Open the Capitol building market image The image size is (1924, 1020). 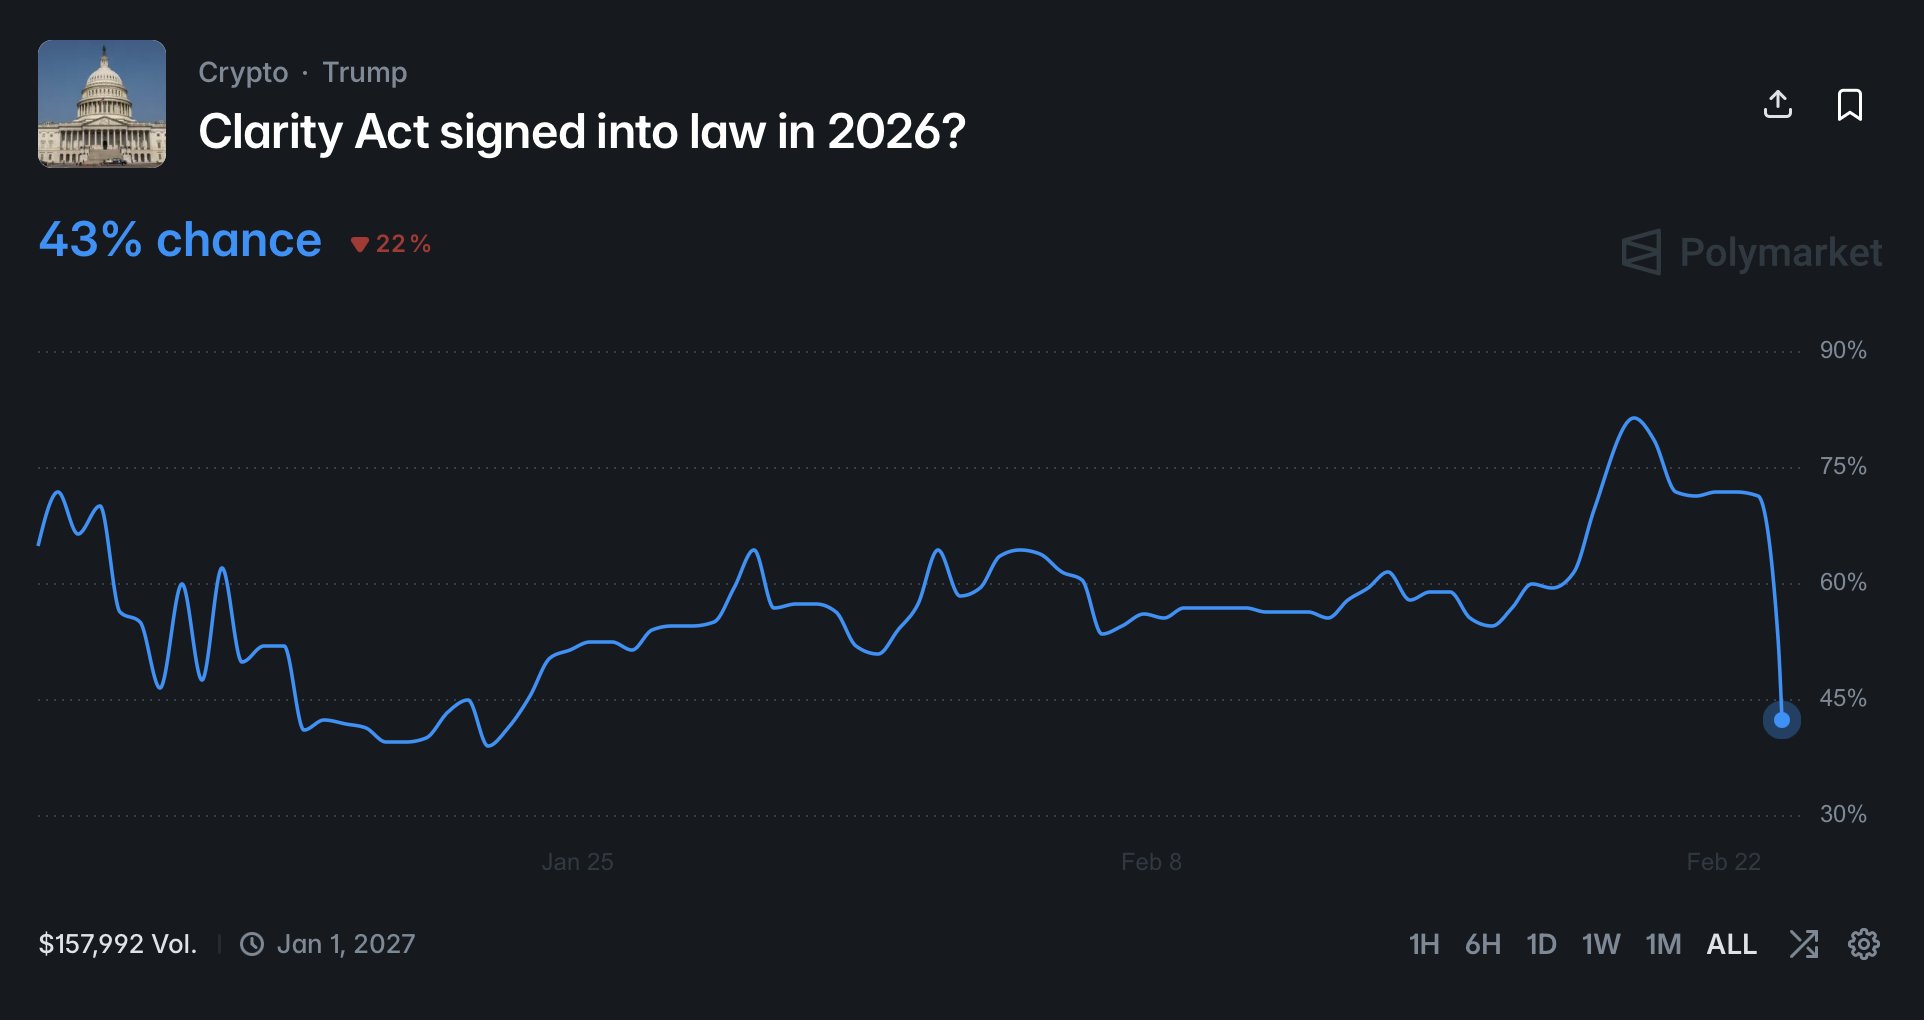[x=101, y=103]
